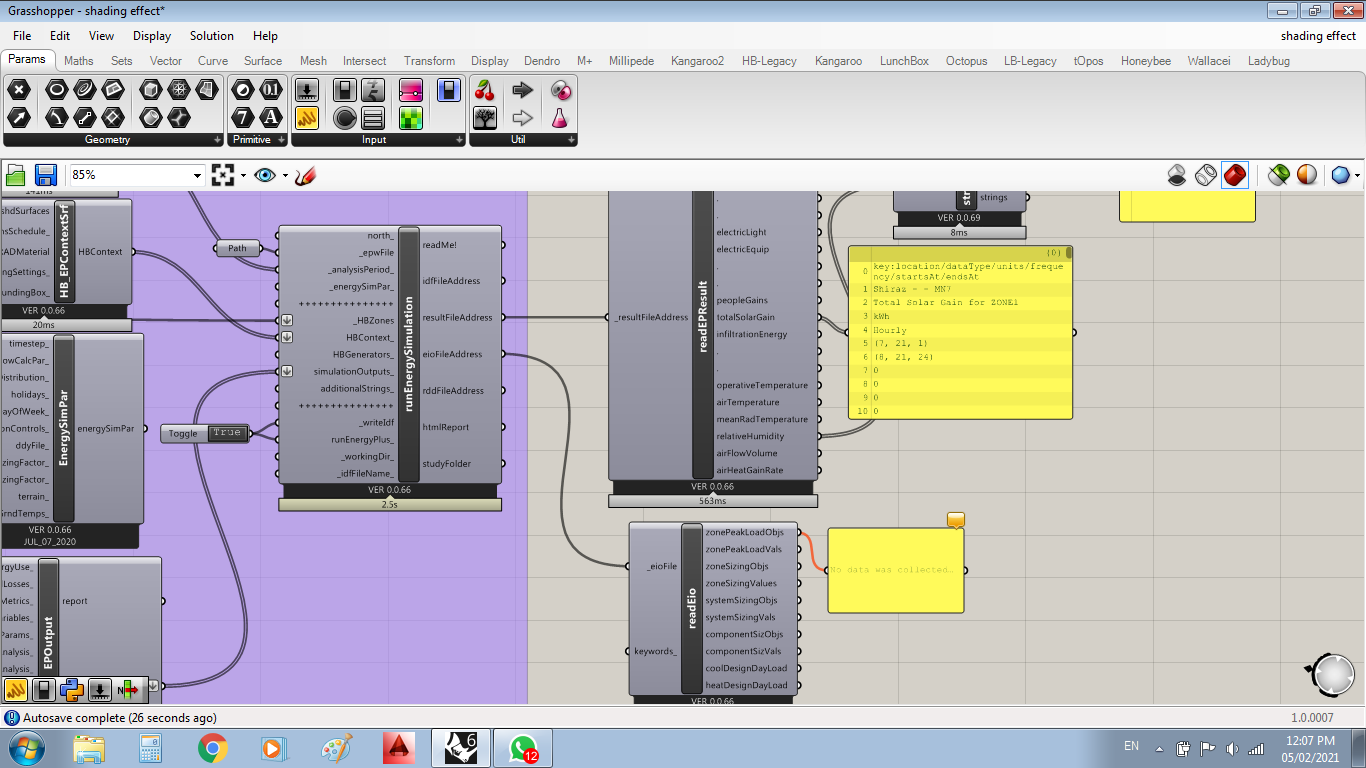This screenshot has width=1366, height=768.
Task: Select the yellow Panel input icon
Action: [307, 117]
